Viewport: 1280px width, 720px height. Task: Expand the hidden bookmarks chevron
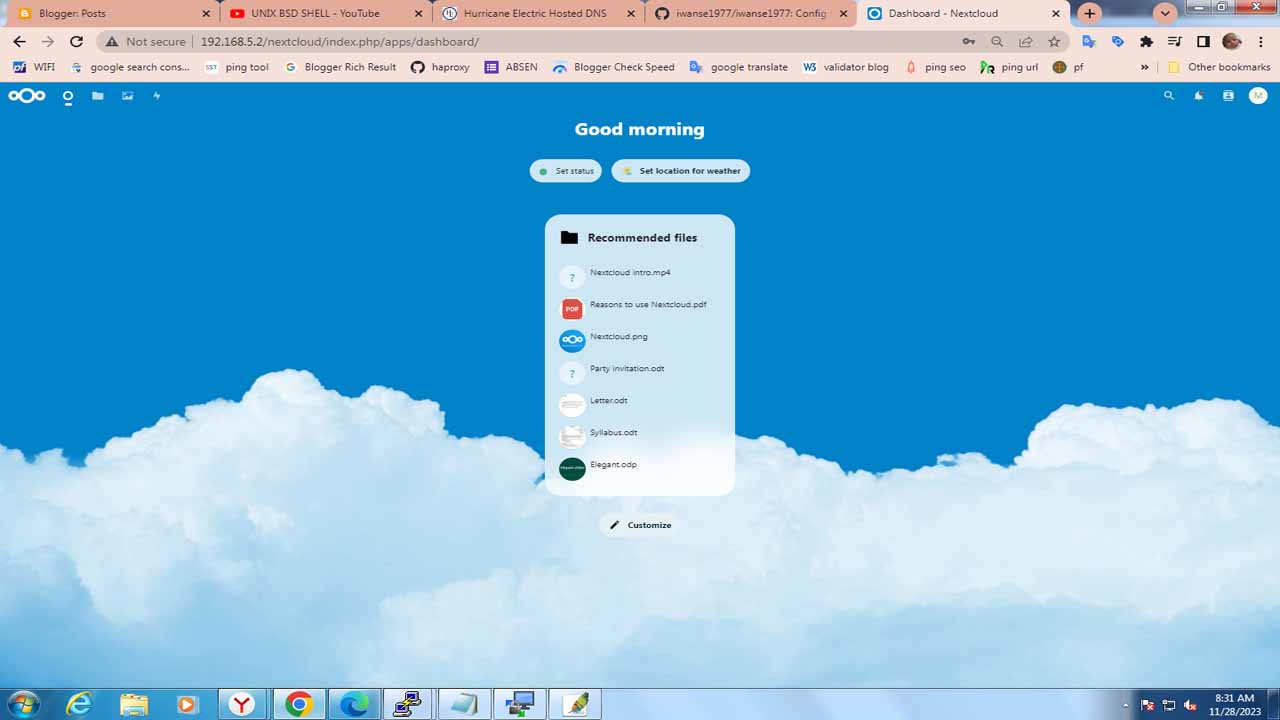[1145, 67]
